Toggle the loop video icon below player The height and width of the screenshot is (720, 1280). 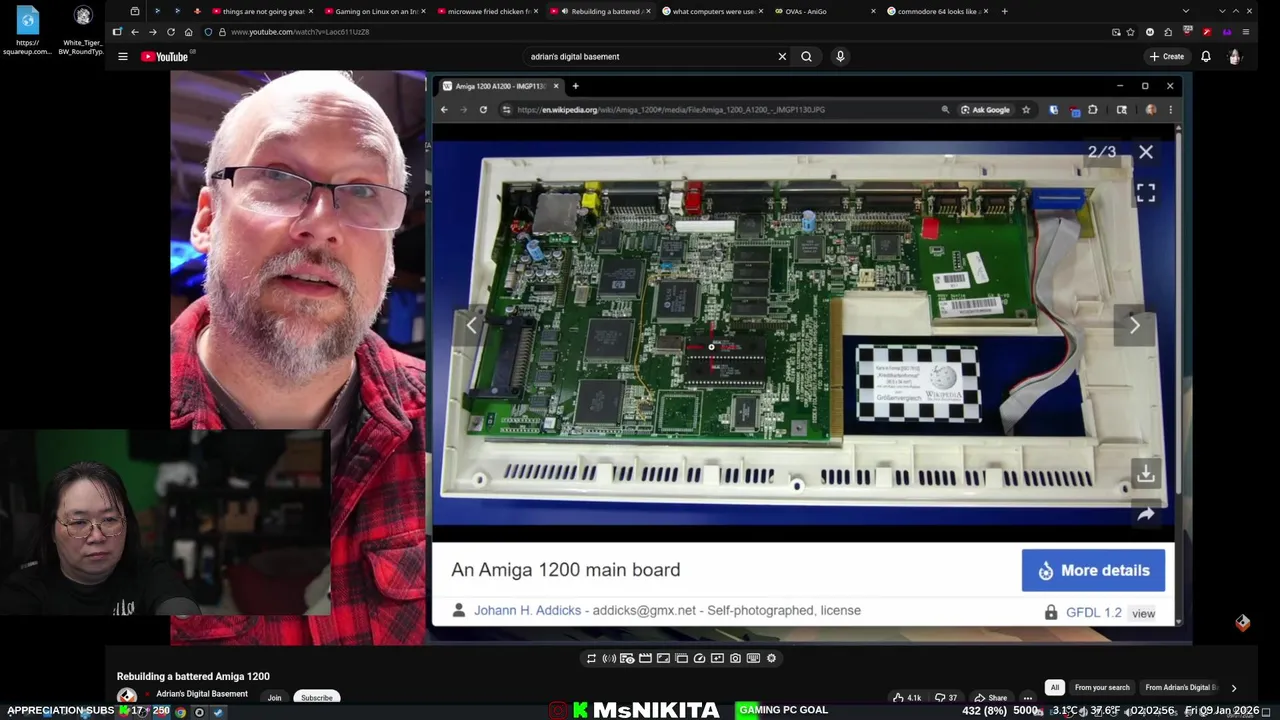(591, 658)
